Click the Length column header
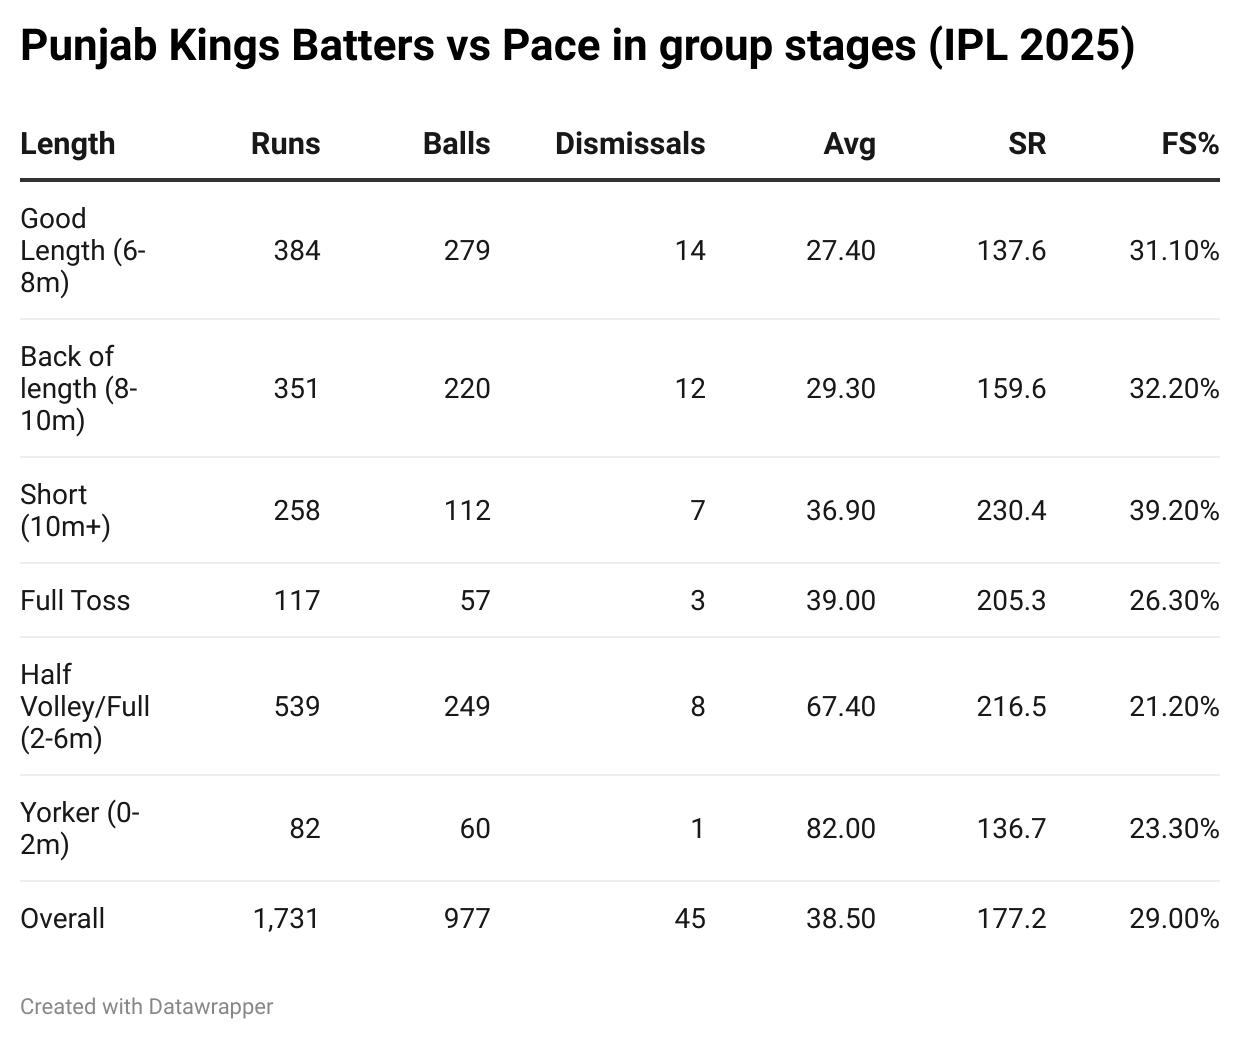The width and height of the screenshot is (1240, 1040). (67, 144)
